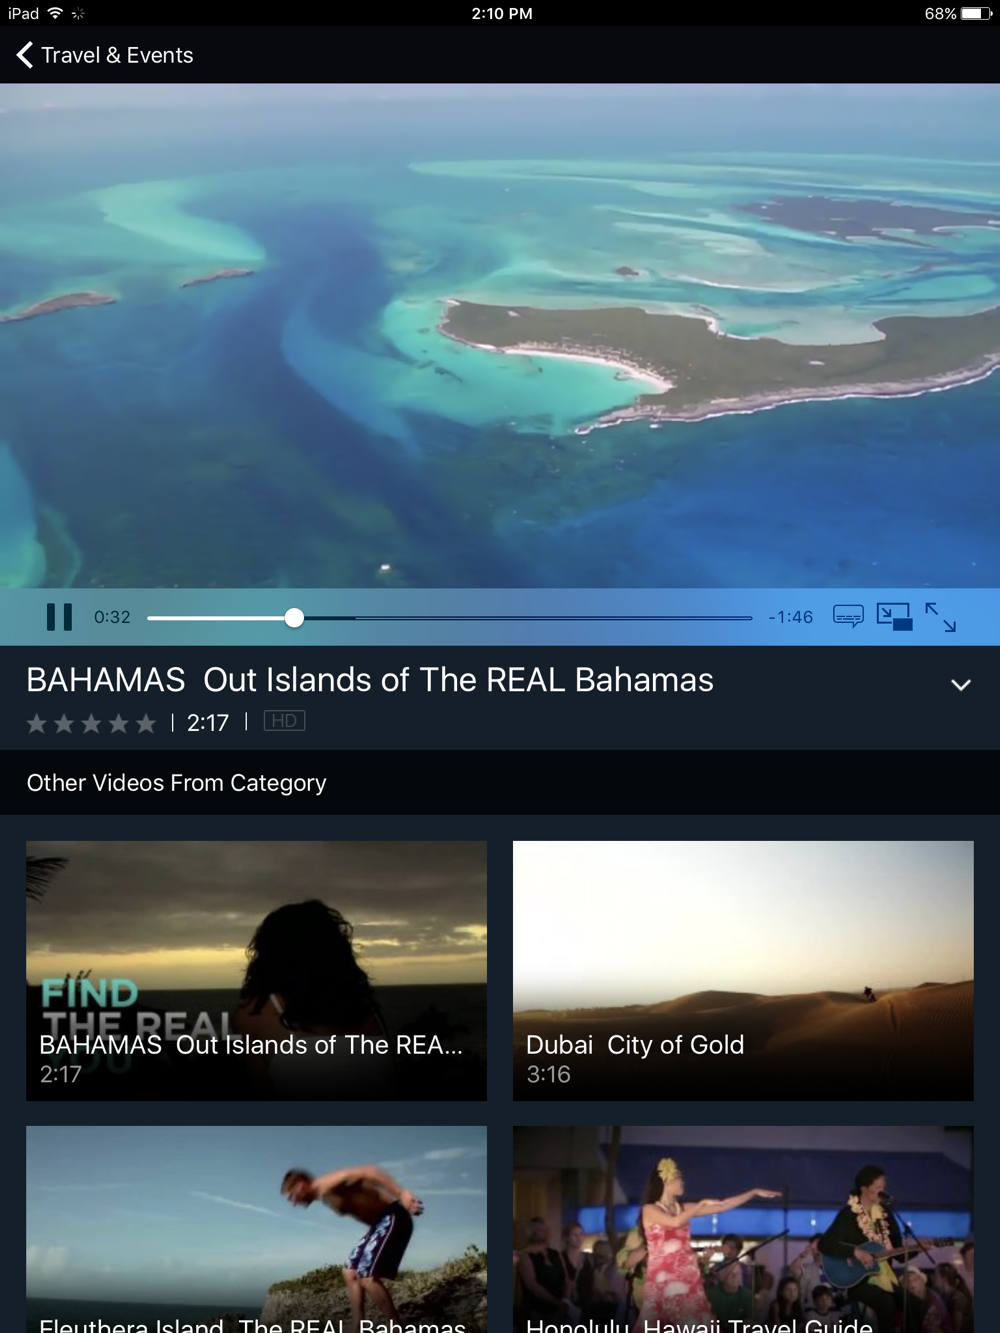The image size is (1000, 1333).
Task: Open Eleuthera Island video thumbnail
Action: (256, 1229)
